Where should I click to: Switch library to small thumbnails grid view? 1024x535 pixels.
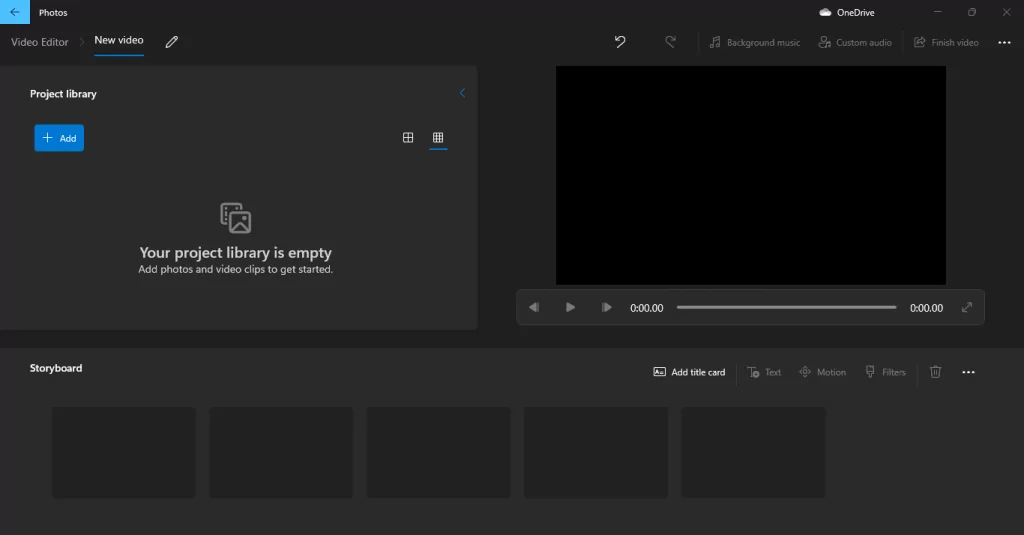click(x=438, y=138)
